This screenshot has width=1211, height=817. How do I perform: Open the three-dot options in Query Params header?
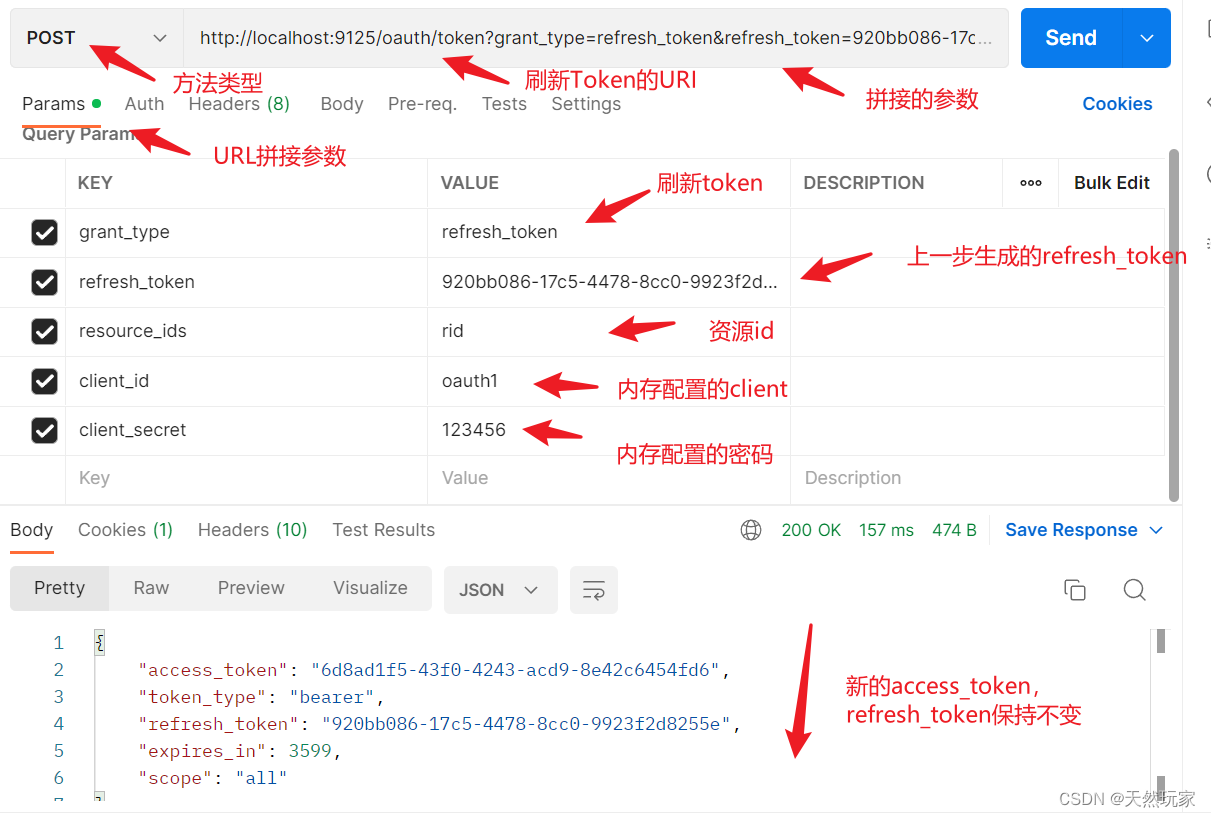[x=1030, y=183]
